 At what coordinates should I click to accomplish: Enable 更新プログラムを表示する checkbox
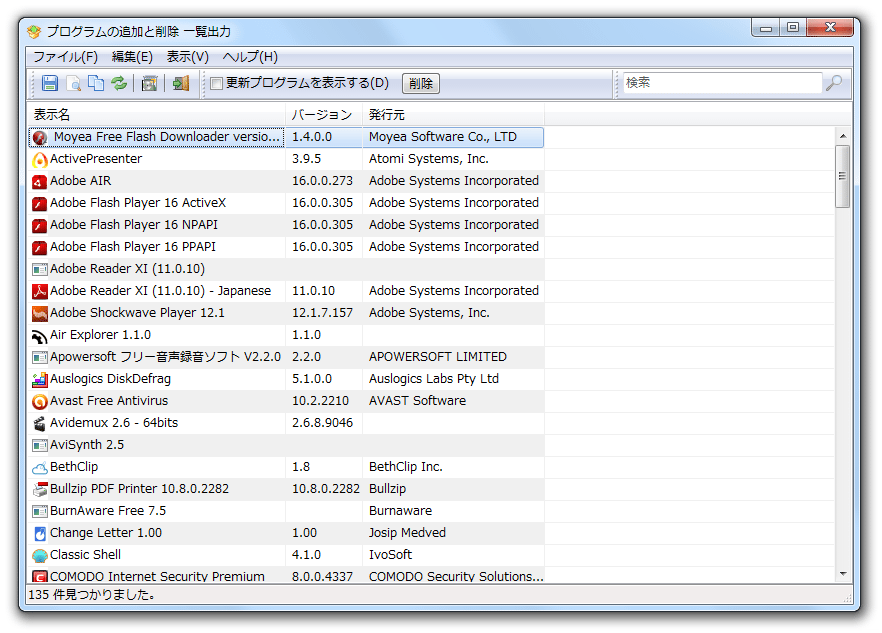pyautogui.click(x=216, y=84)
